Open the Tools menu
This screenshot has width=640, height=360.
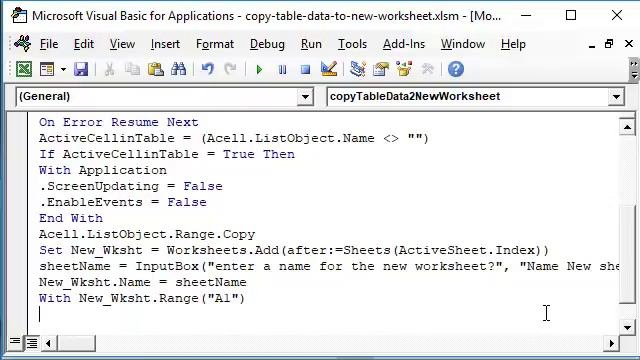(352, 44)
